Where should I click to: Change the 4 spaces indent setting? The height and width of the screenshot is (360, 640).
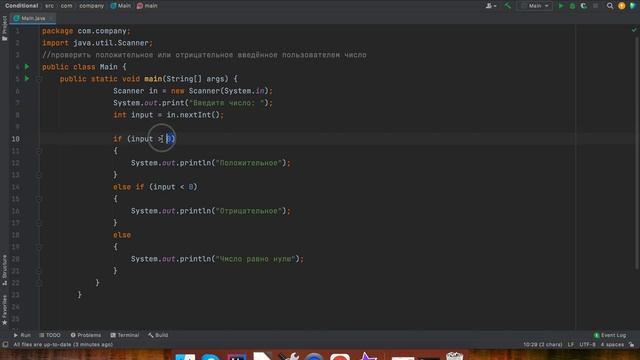[x=612, y=344]
